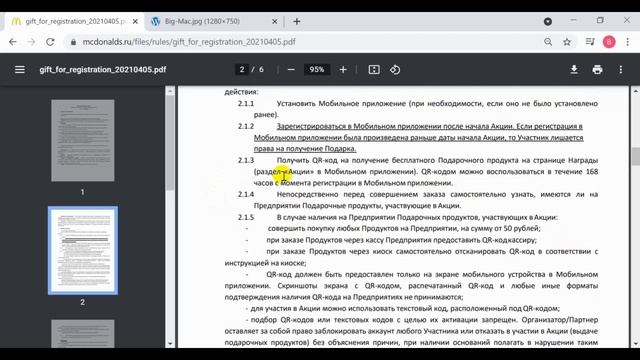
Task: Click document scrollbar down arrow
Action: pyautogui.click(x=635, y=344)
